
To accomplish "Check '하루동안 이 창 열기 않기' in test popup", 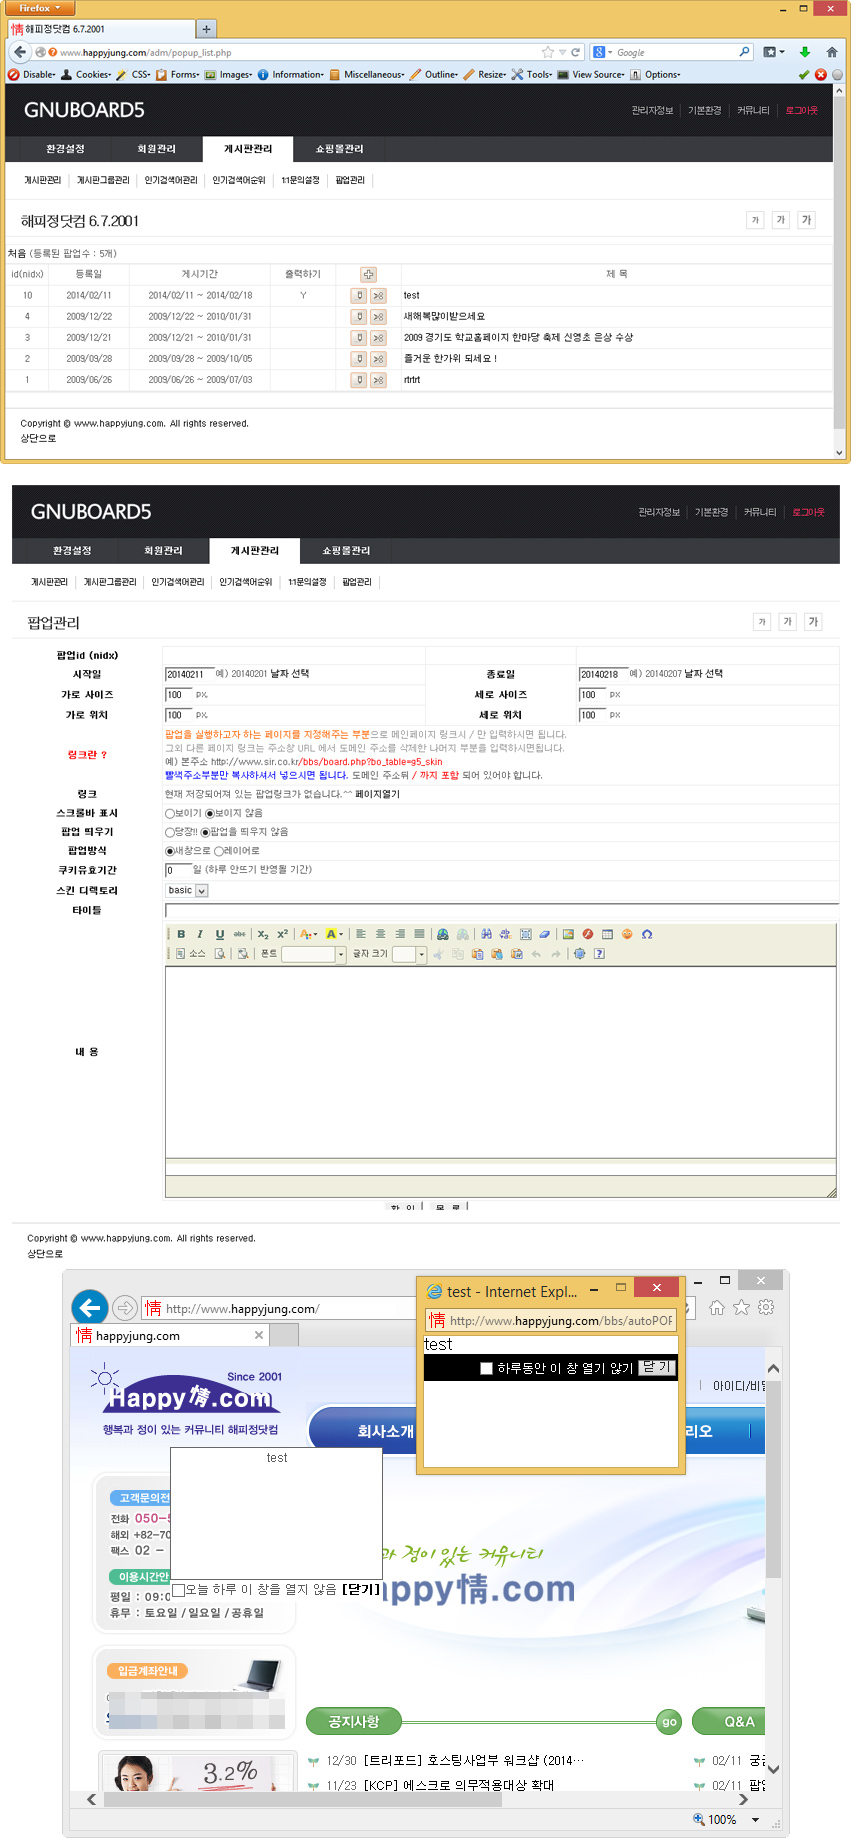I will 486,1368.
